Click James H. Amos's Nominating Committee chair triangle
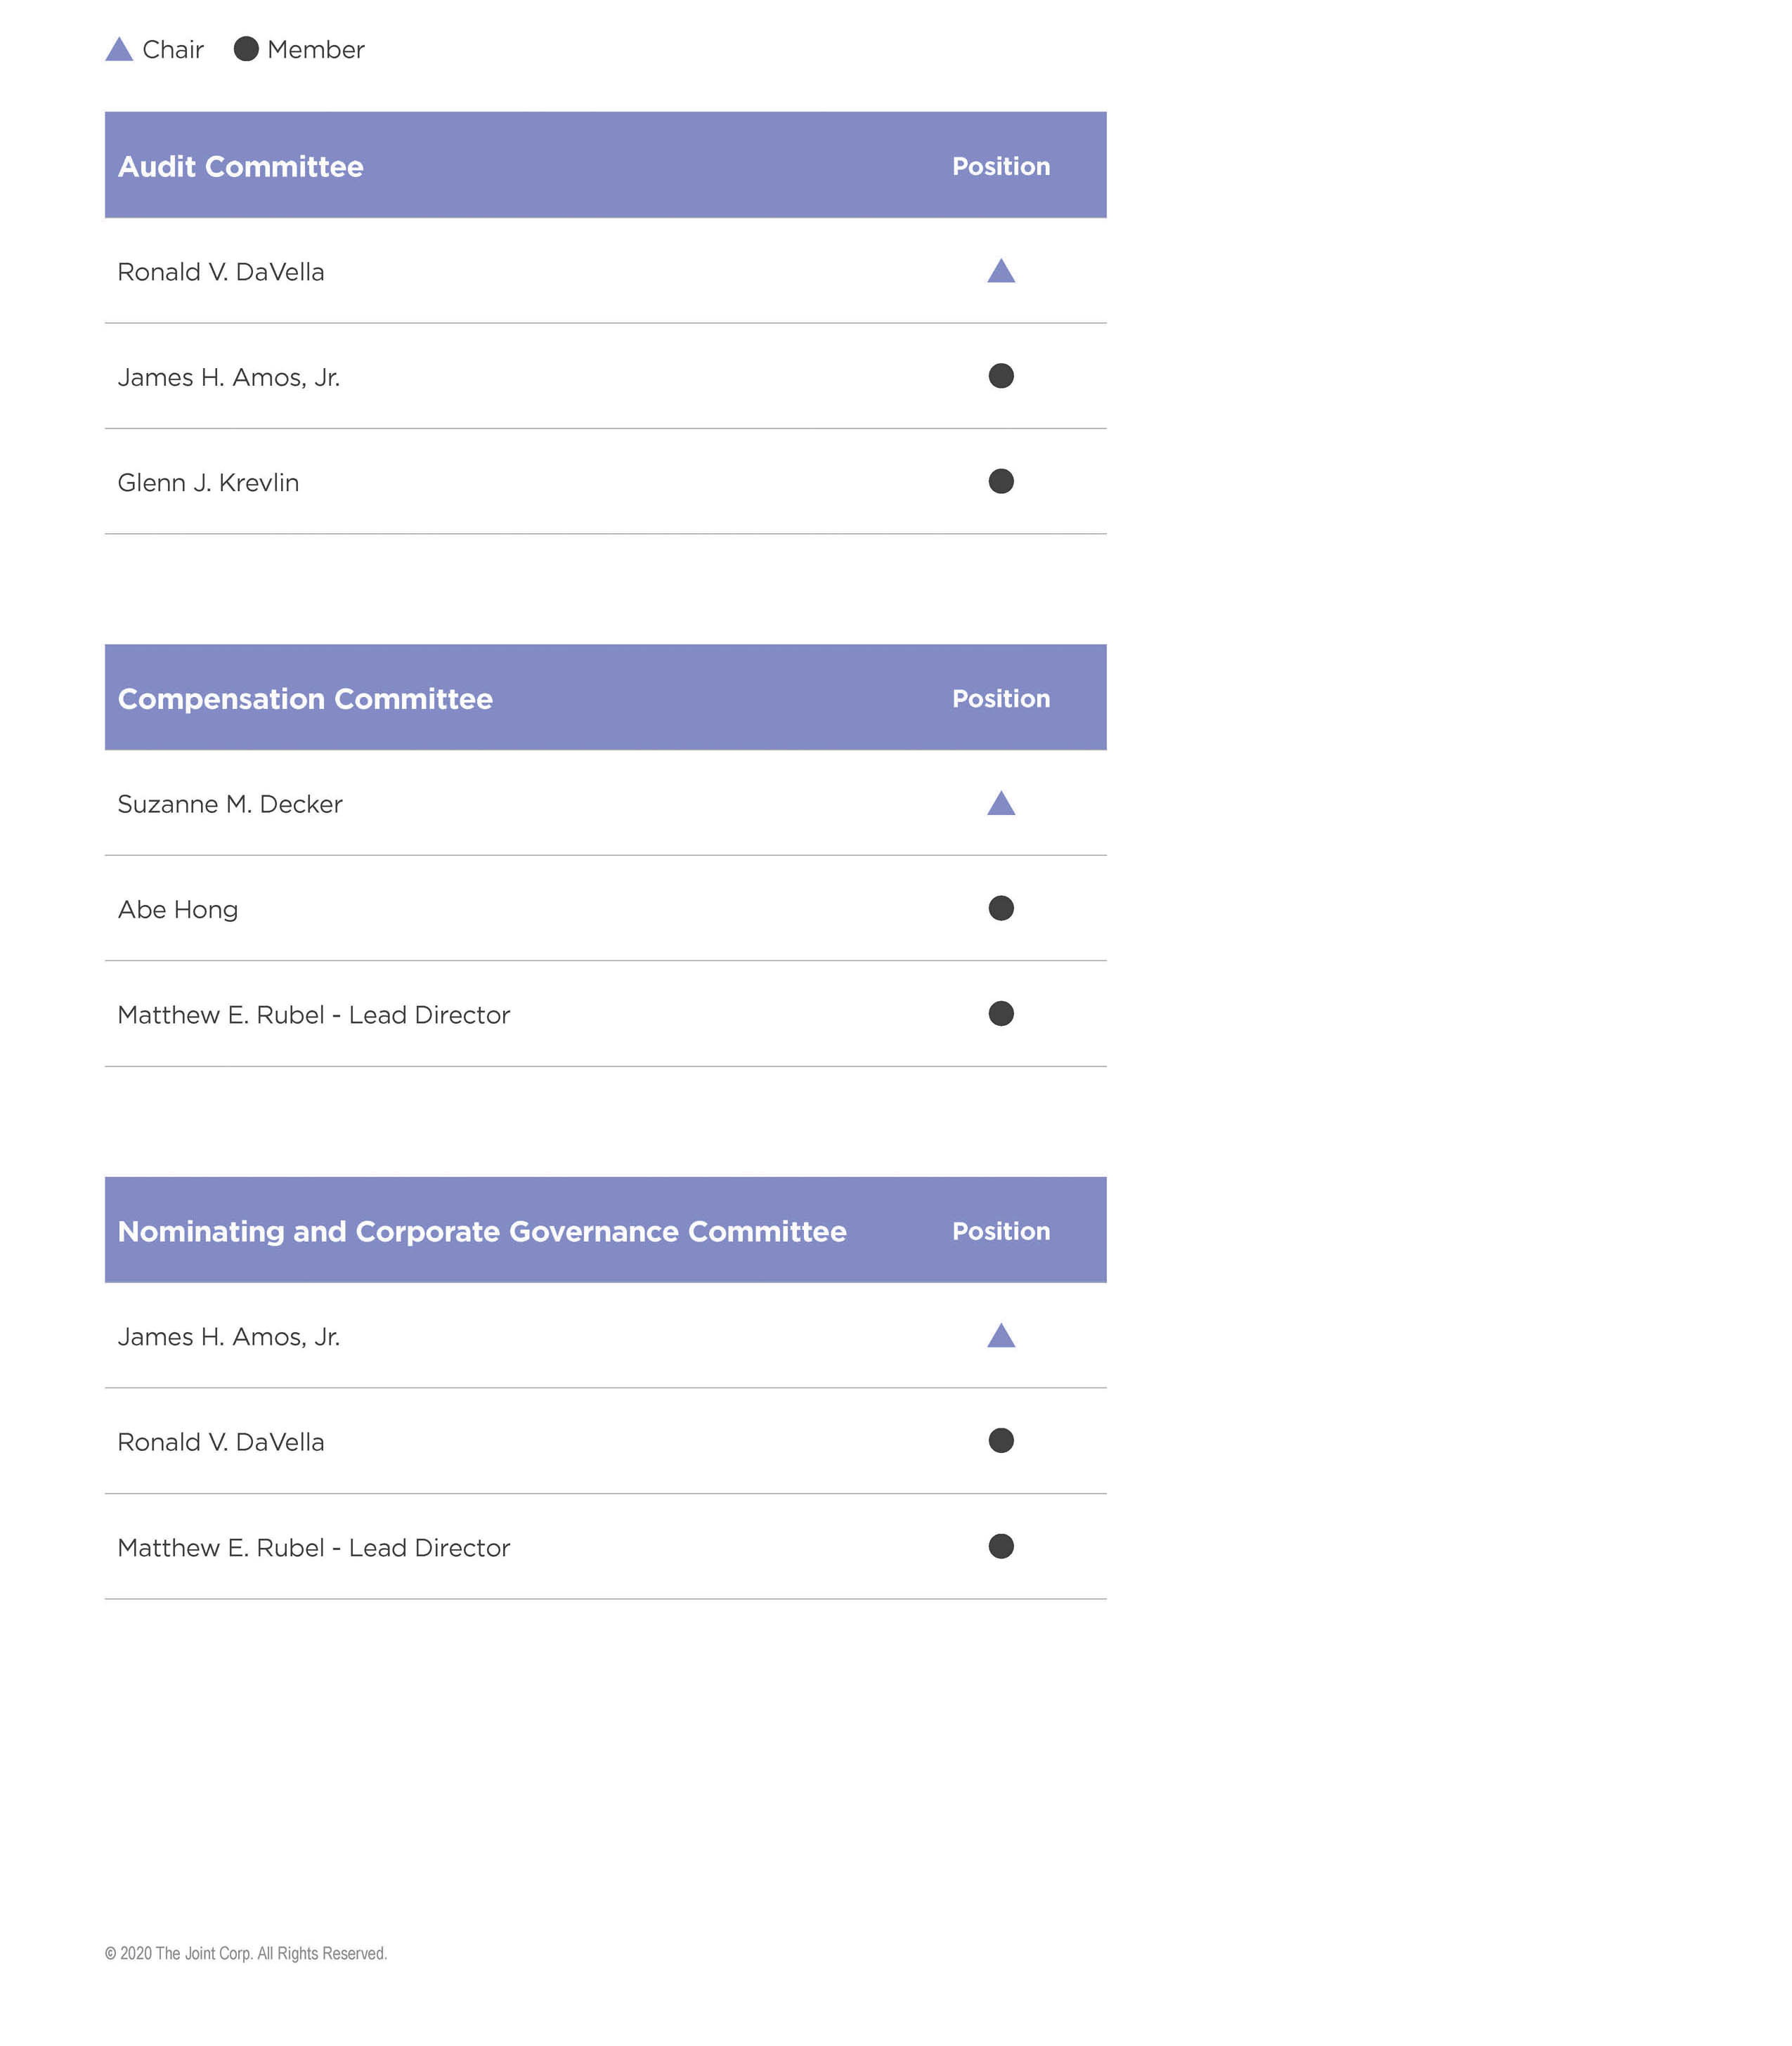1792x2046 pixels. click(1001, 1337)
